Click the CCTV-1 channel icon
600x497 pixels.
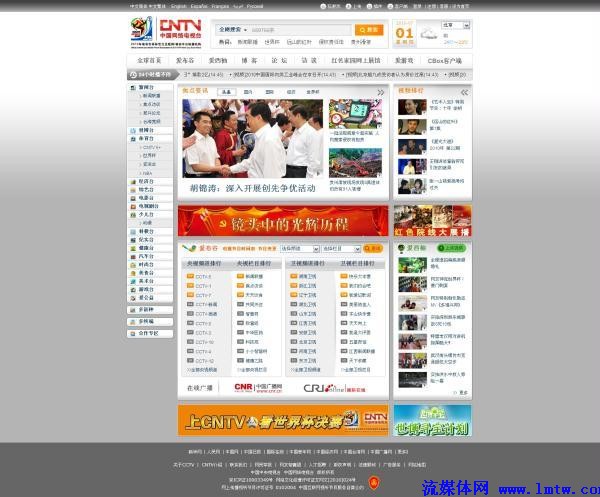click(x=189, y=286)
